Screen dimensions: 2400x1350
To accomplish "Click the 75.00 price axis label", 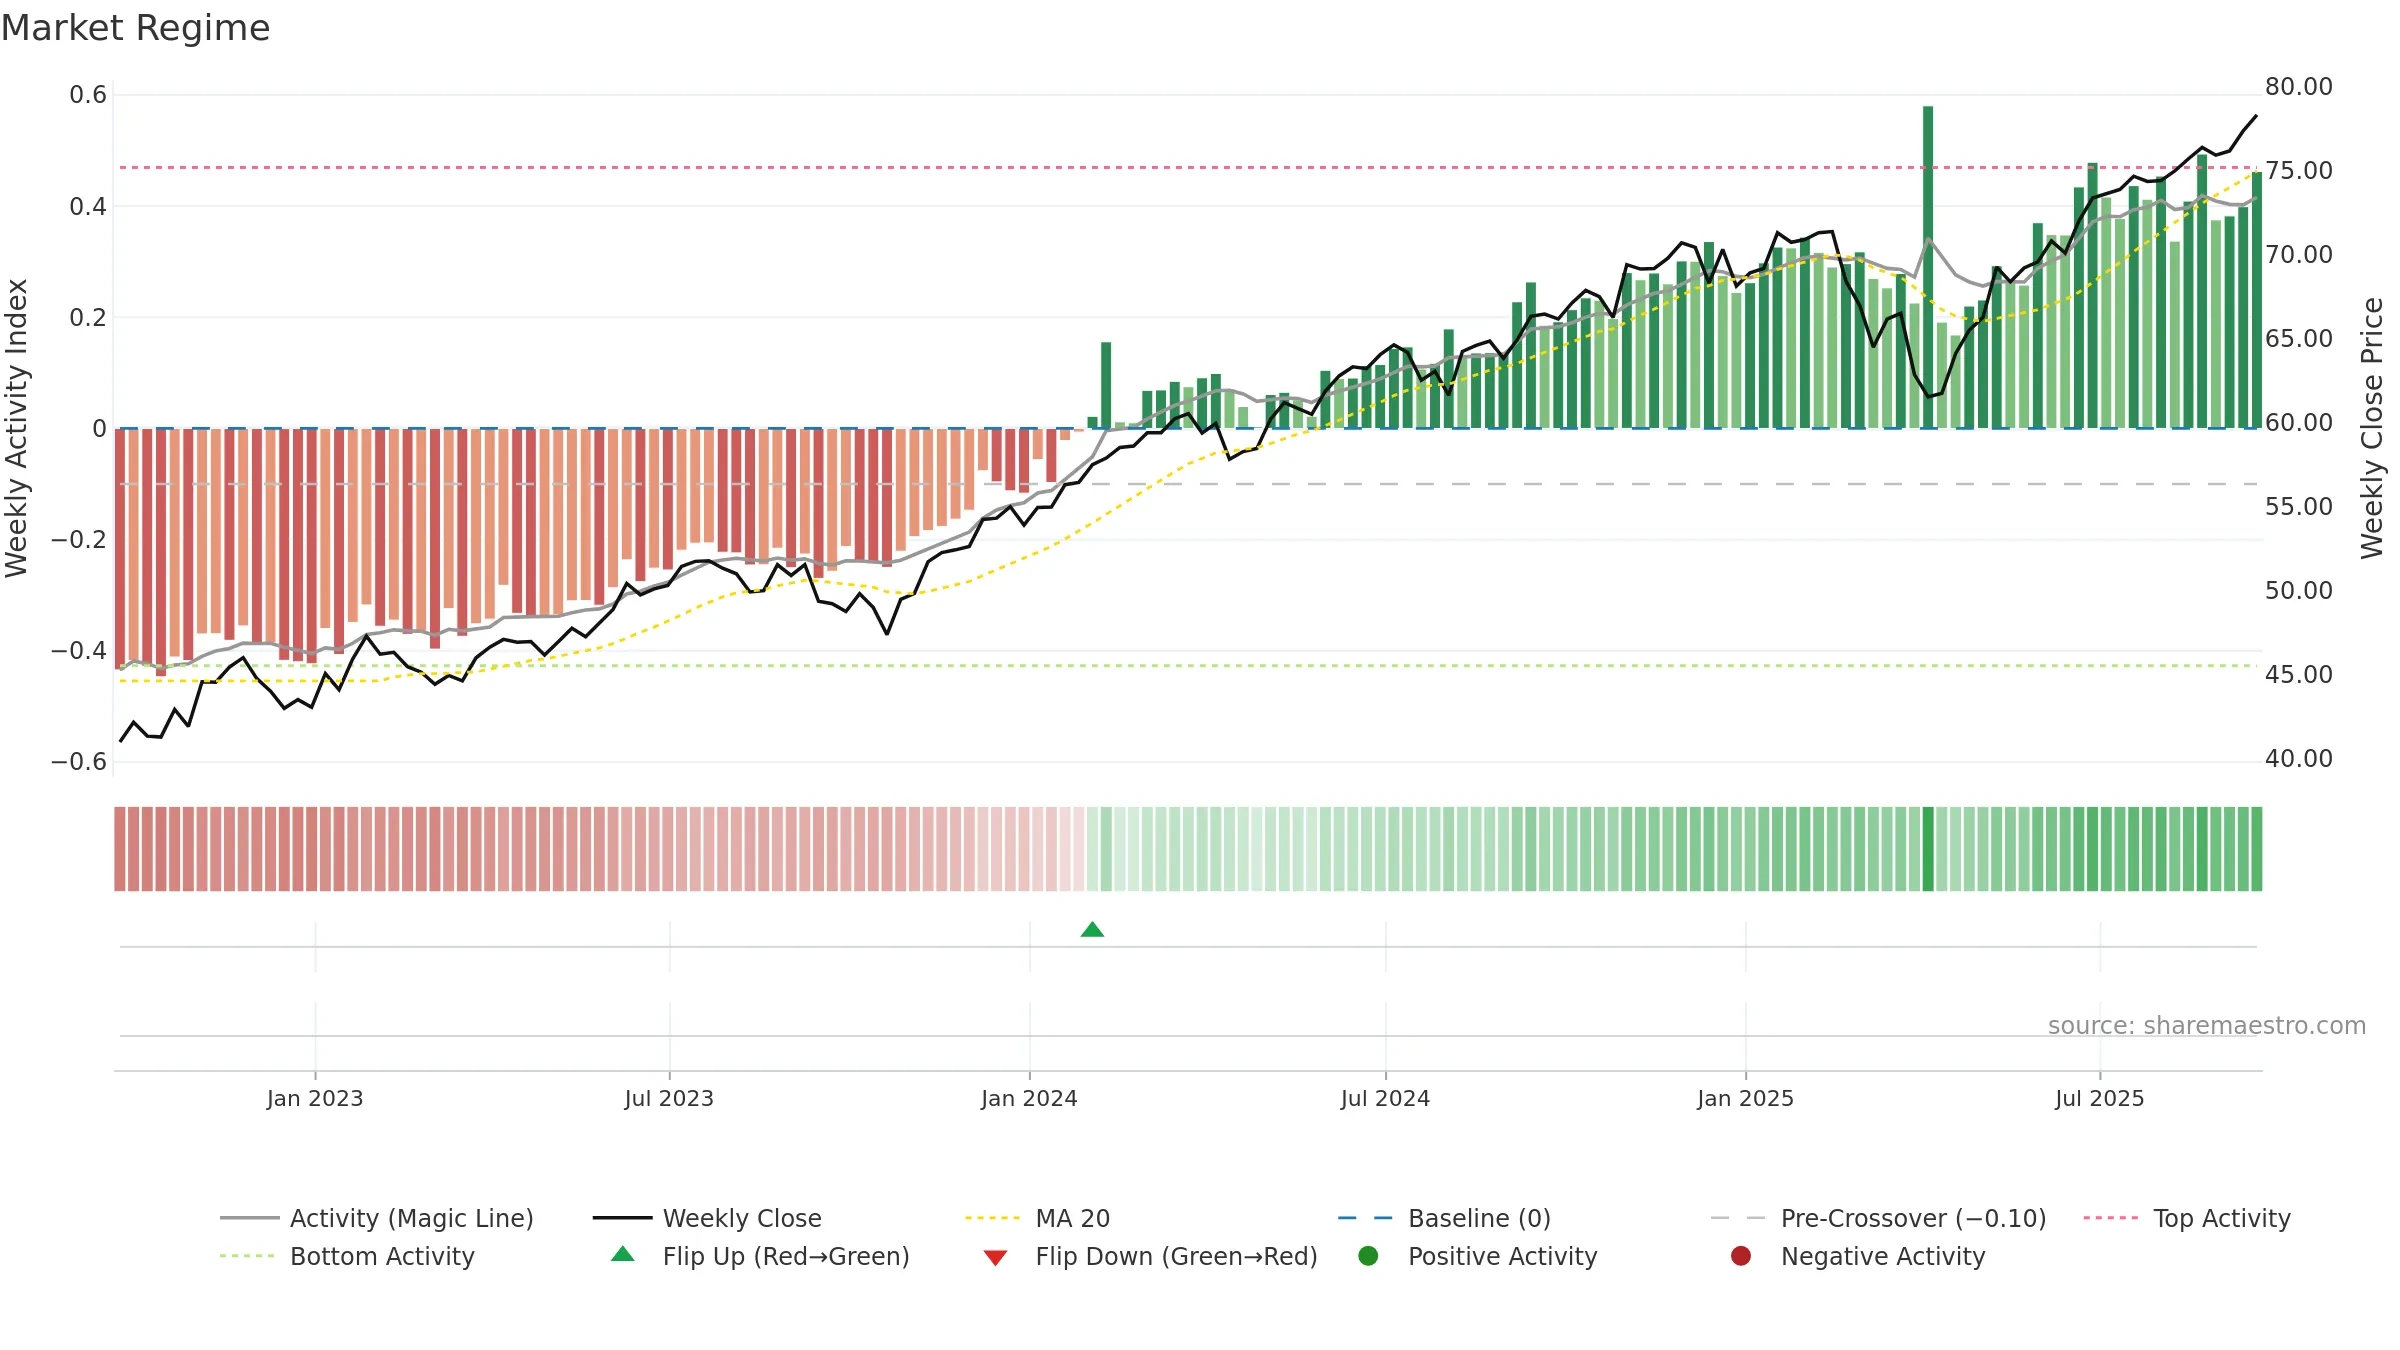I will click(x=2299, y=171).
